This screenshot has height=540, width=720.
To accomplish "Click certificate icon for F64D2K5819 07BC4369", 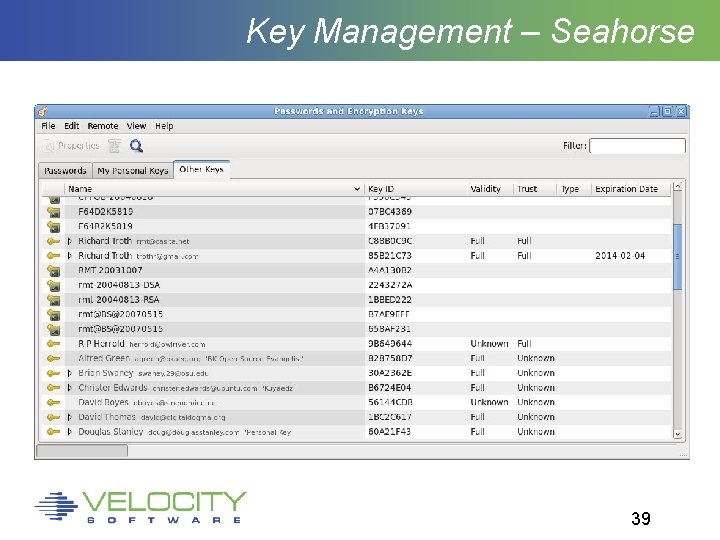I will point(54,212).
